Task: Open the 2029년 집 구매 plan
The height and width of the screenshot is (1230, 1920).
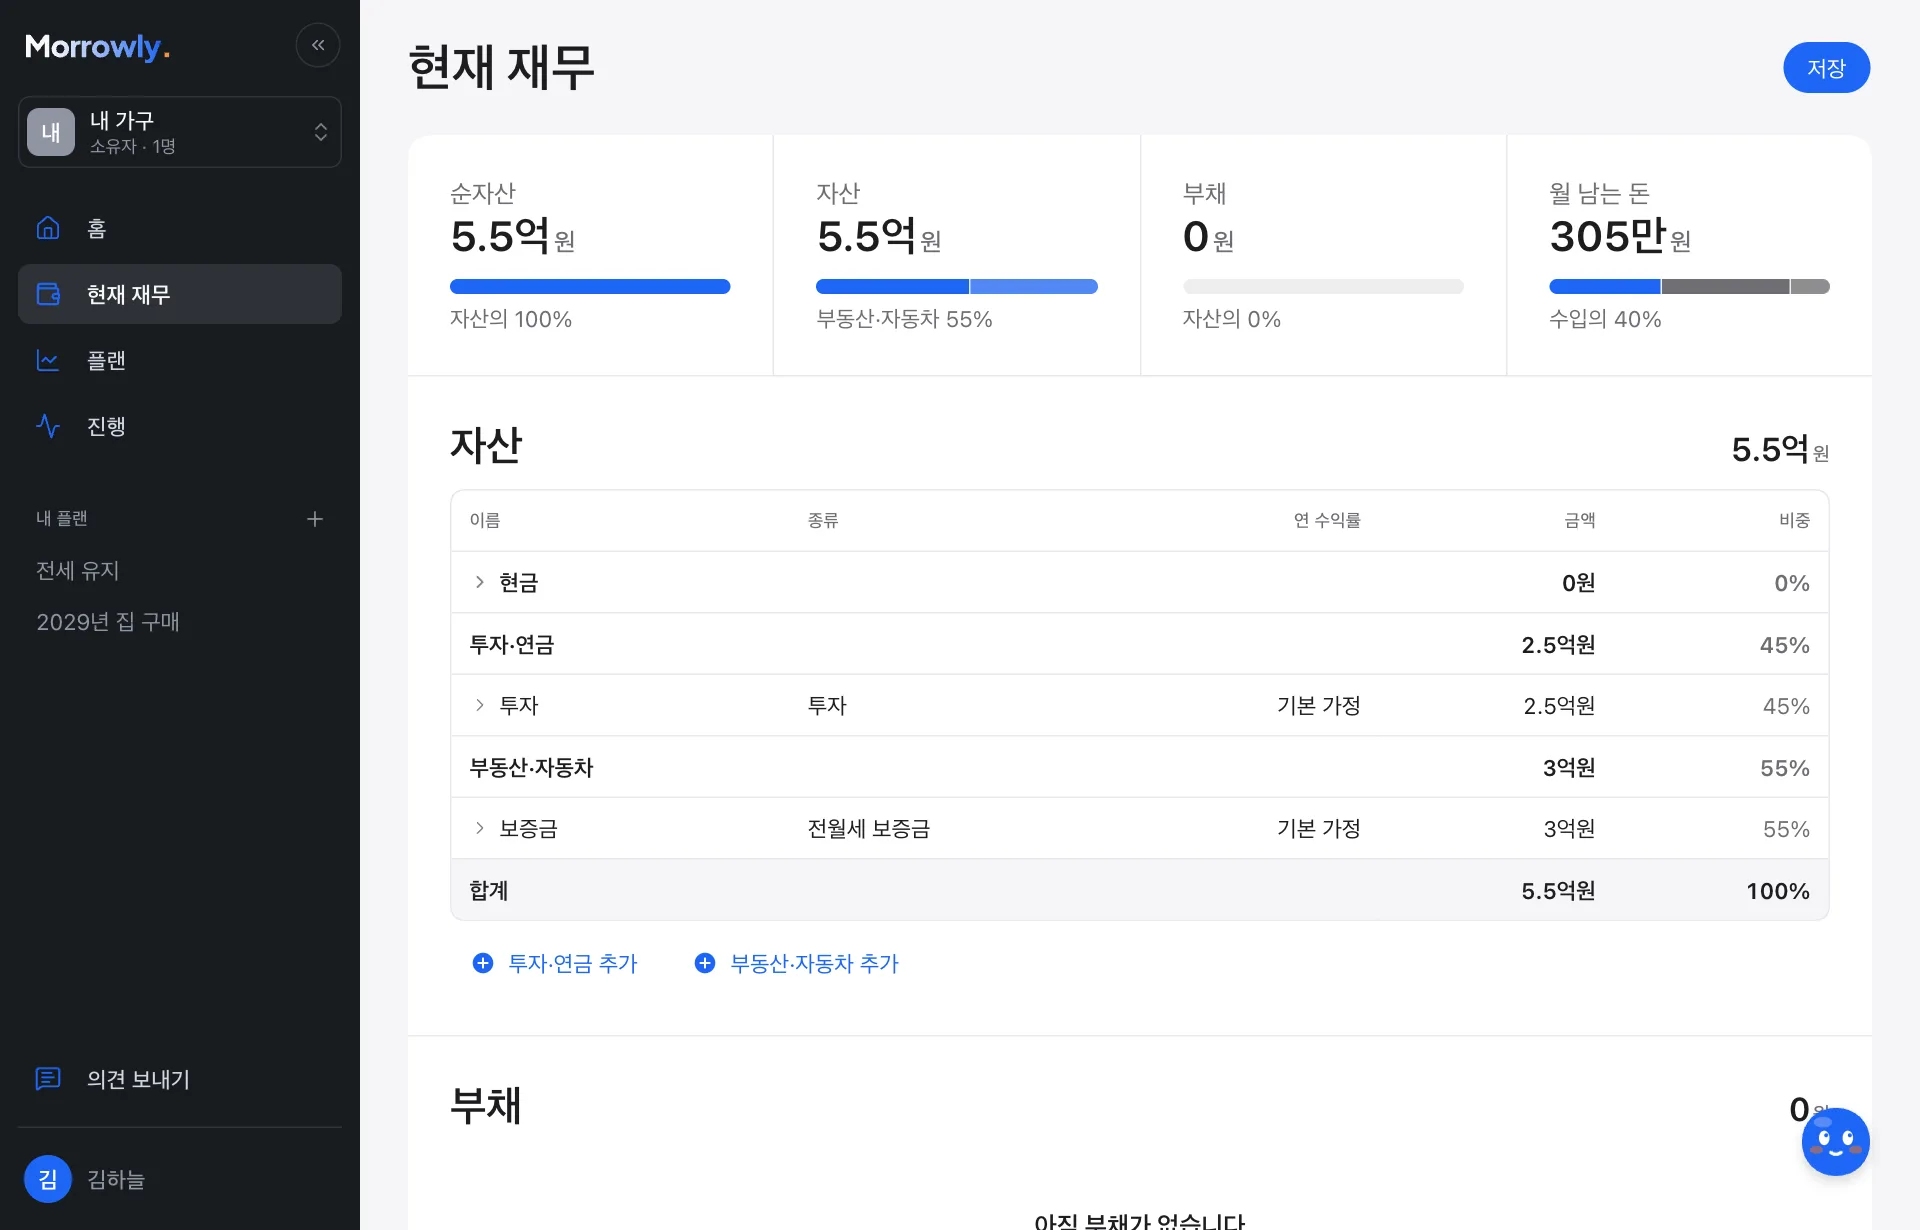Action: pyautogui.click(x=108, y=621)
